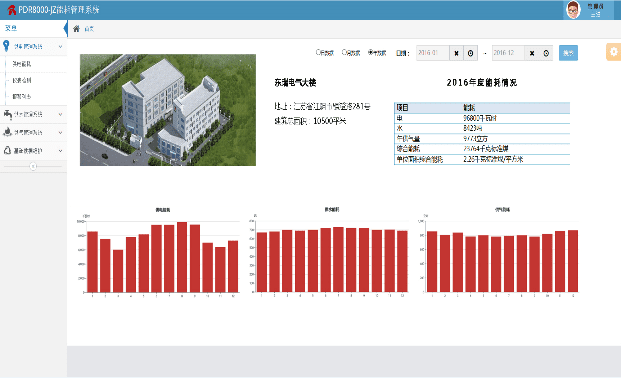Open the first submenu item under the pin section

click(x=22, y=64)
